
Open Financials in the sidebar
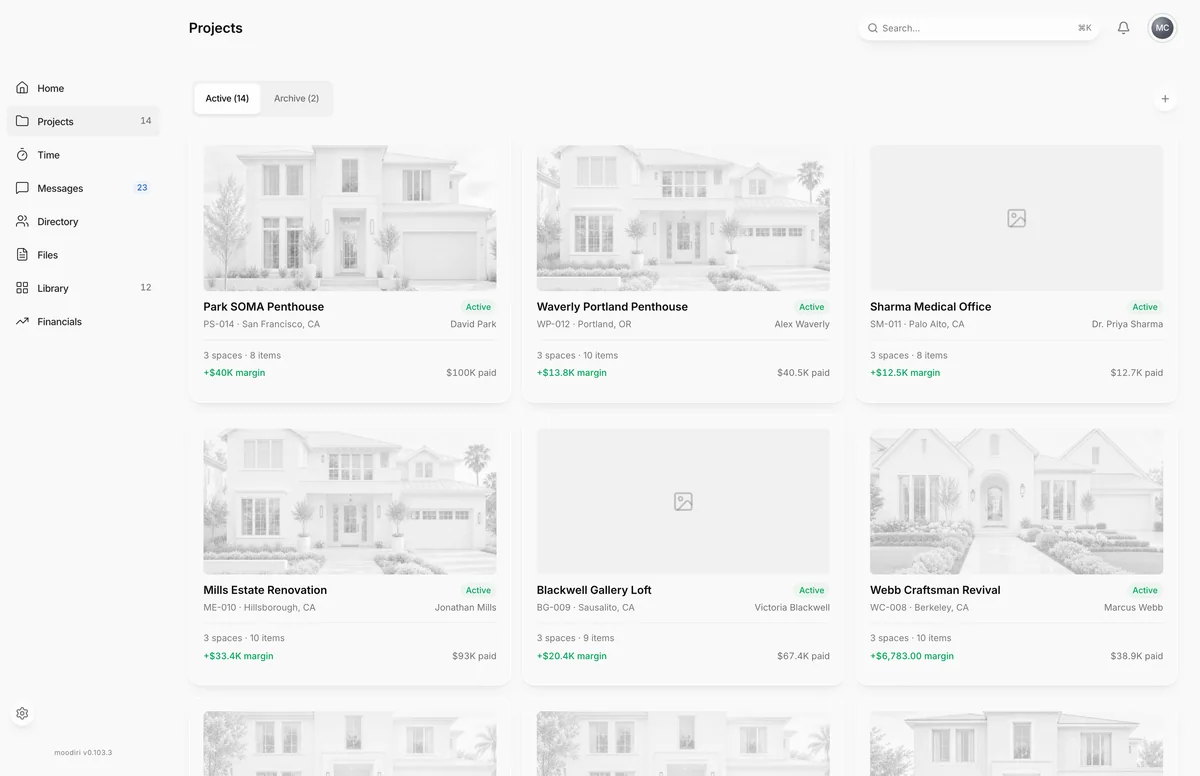83,321
